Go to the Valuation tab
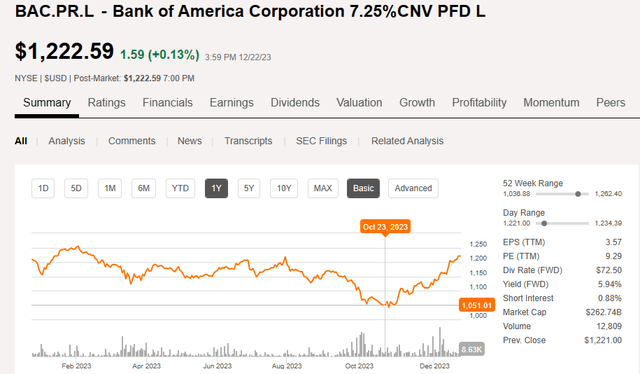The height and width of the screenshot is (374, 640). point(359,102)
